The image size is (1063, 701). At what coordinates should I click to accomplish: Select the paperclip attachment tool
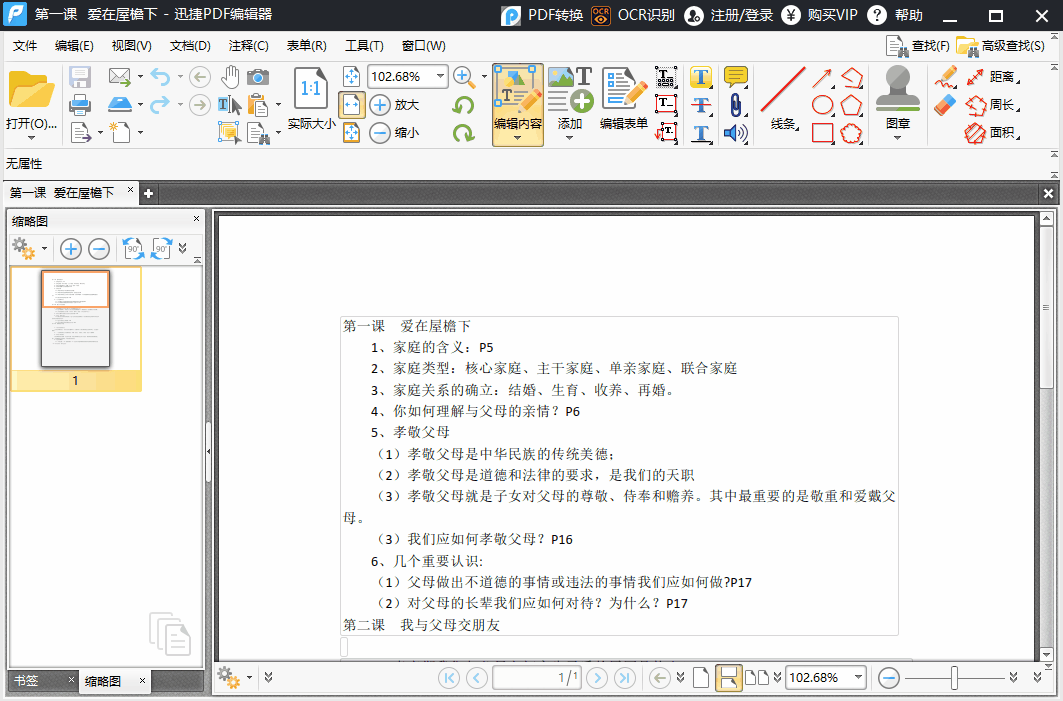(736, 105)
